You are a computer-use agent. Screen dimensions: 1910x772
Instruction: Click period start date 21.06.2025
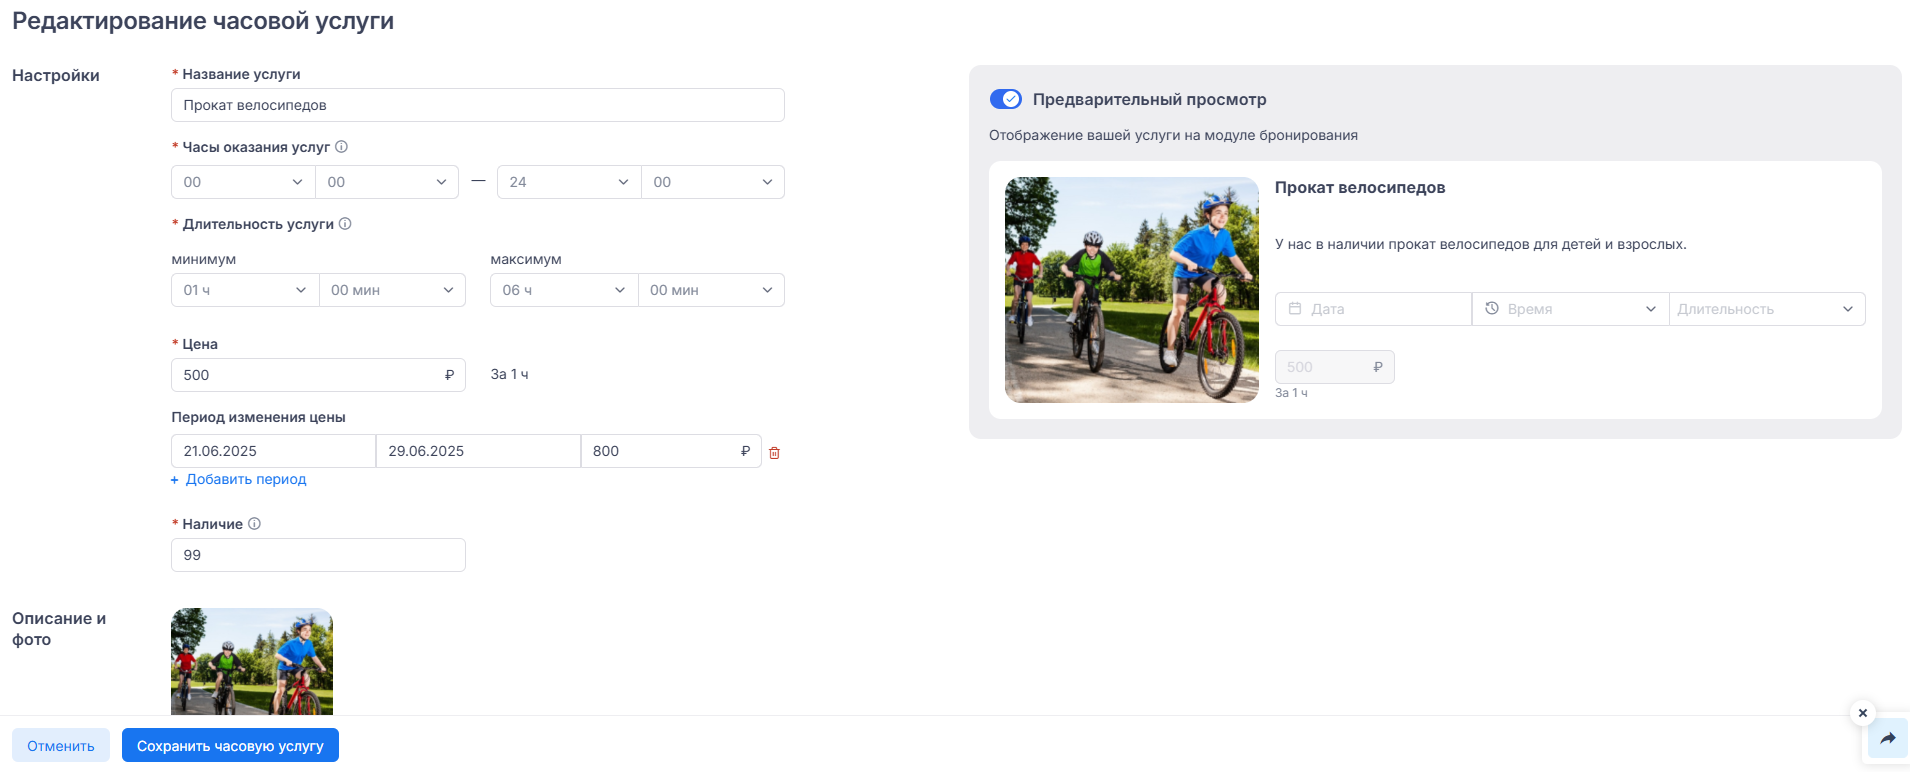pyautogui.click(x=273, y=451)
